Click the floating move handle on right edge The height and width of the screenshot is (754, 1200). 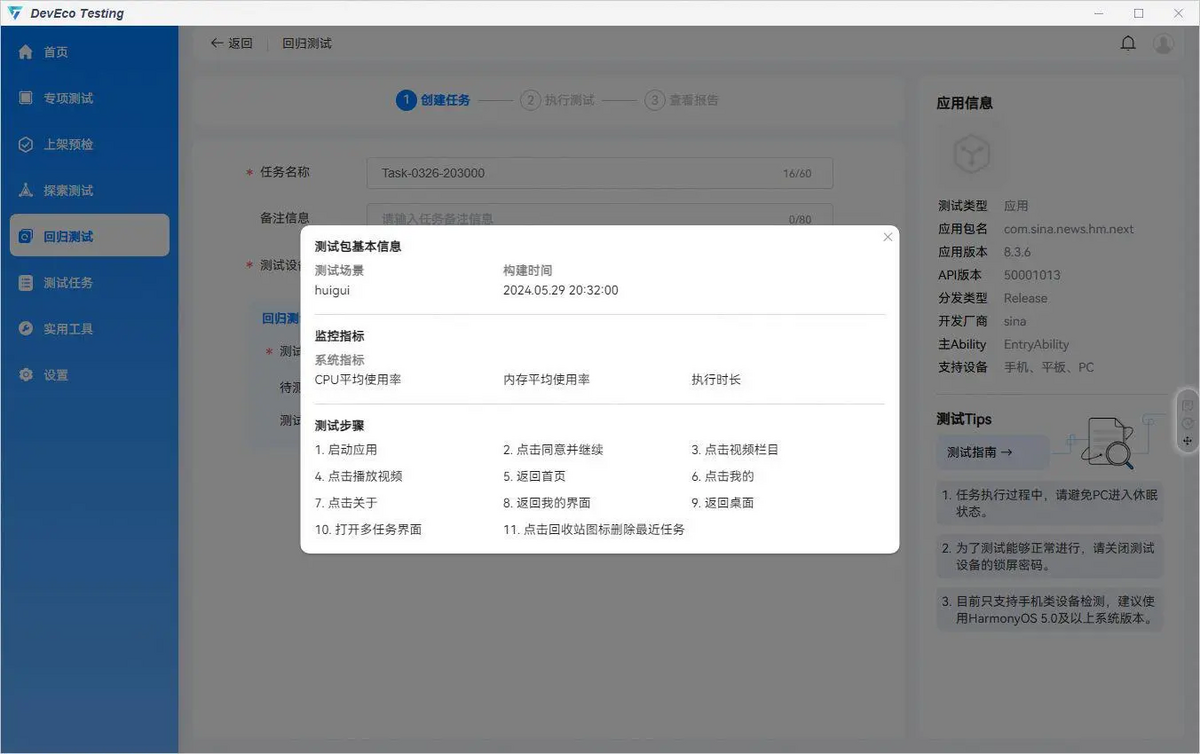pos(1187,440)
